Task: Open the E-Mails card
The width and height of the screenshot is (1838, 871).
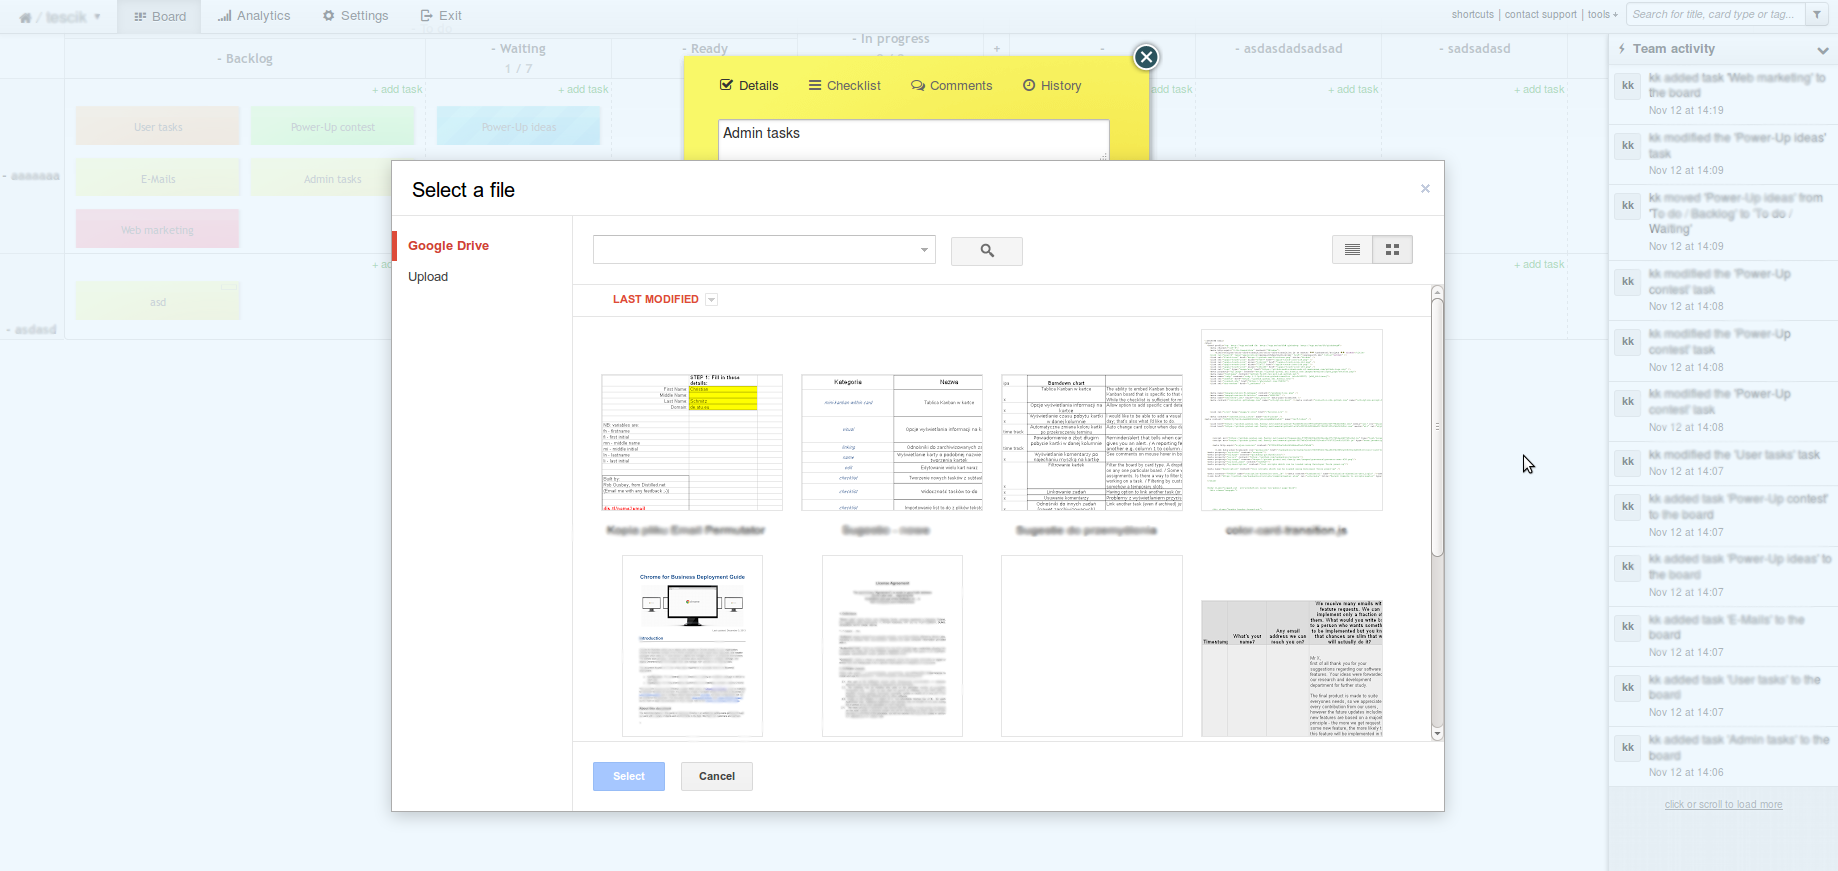Action: click(158, 179)
